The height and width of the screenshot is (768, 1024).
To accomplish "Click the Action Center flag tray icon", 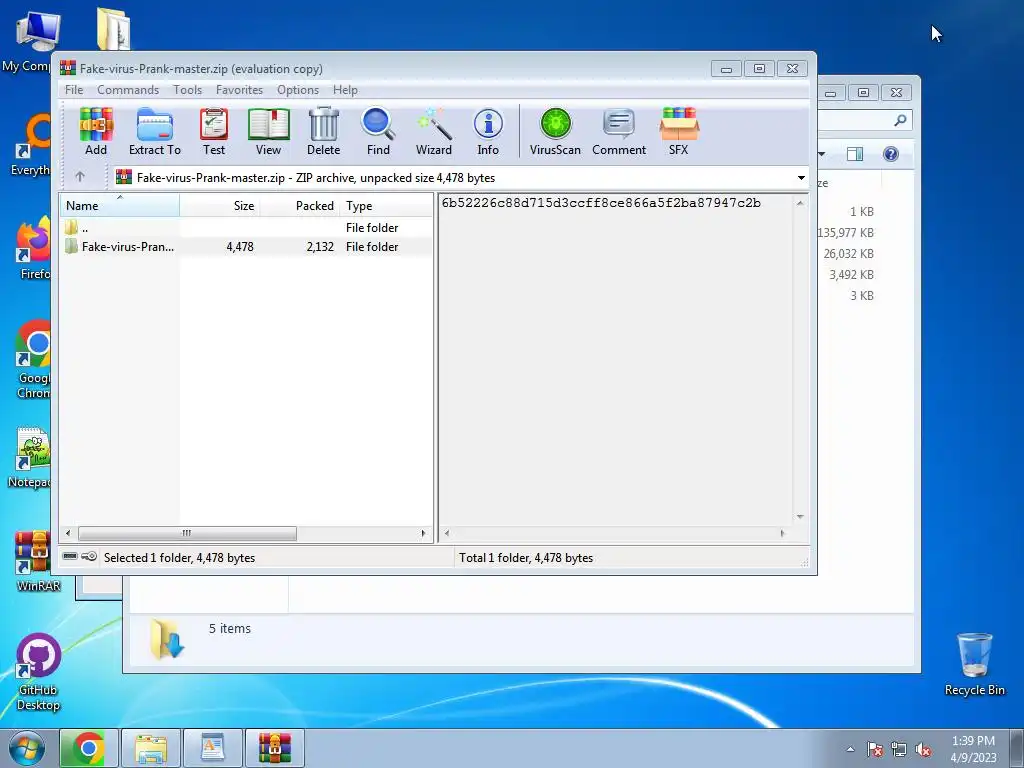I will click(x=875, y=750).
